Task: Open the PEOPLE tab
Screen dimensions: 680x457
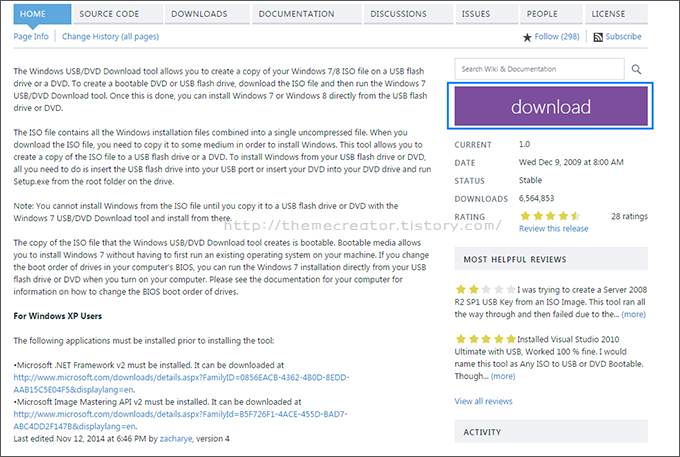Action: [x=552, y=14]
